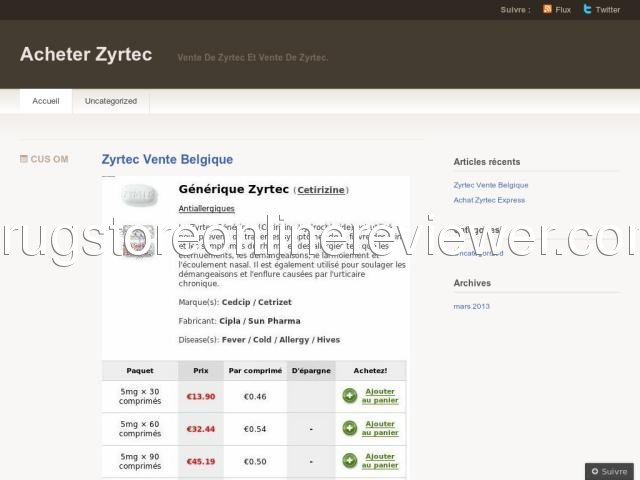The width and height of the screenshot is (640, 480).
Task: Click the Générique Zyrtec heading
Action: (233, 189)
